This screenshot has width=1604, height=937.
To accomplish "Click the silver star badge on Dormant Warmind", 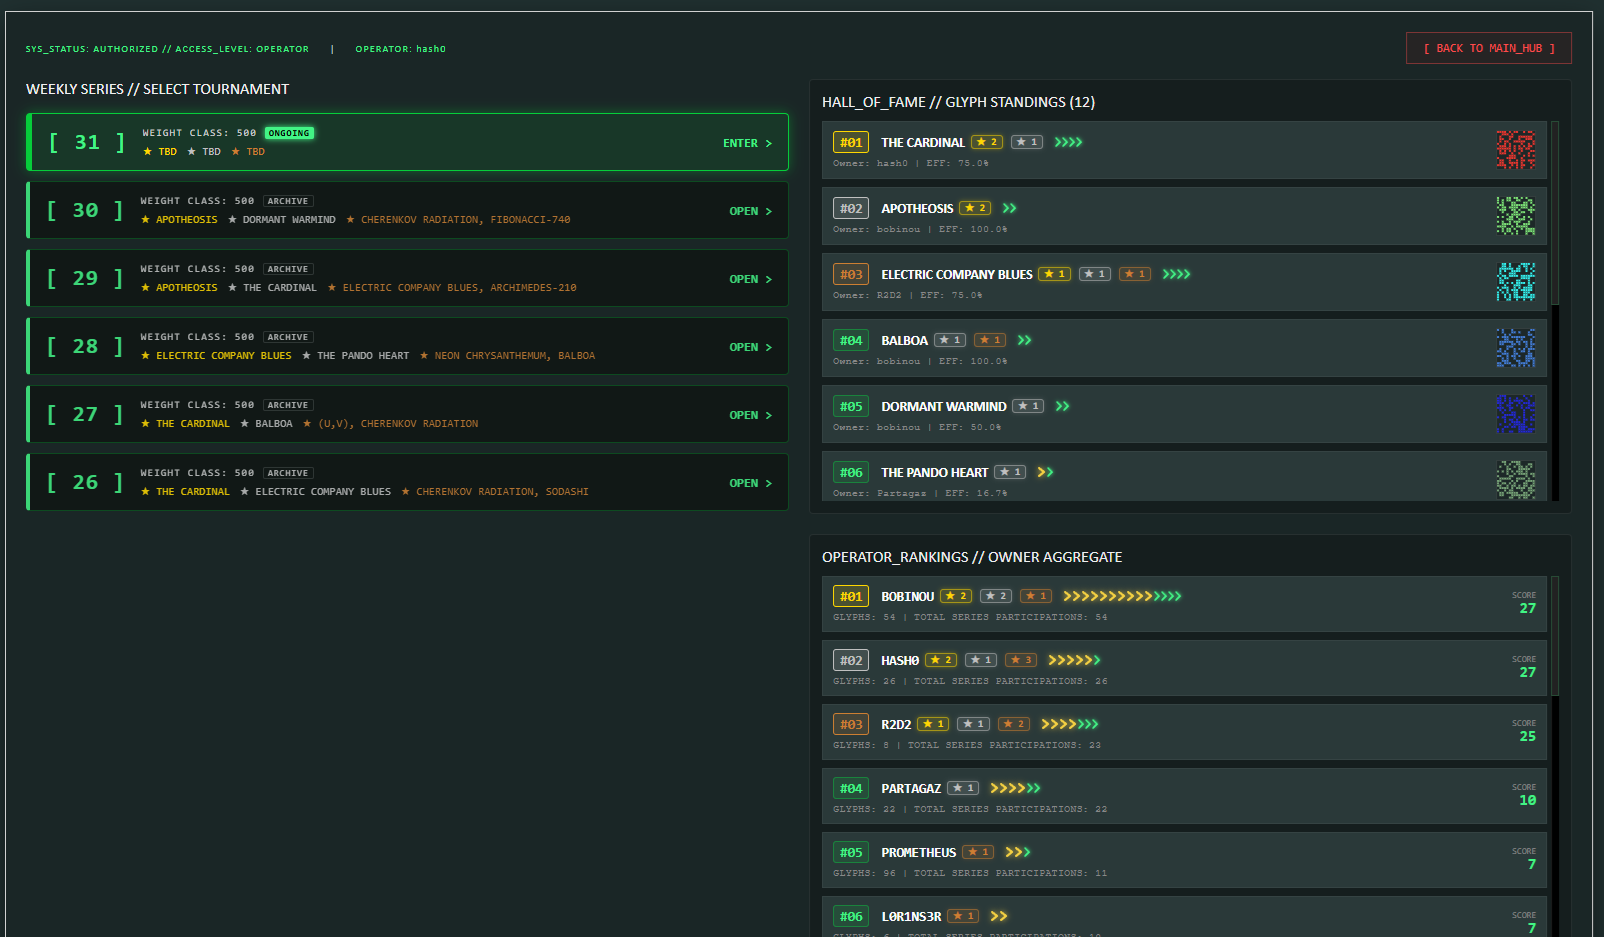I will tap(1028, 406).
